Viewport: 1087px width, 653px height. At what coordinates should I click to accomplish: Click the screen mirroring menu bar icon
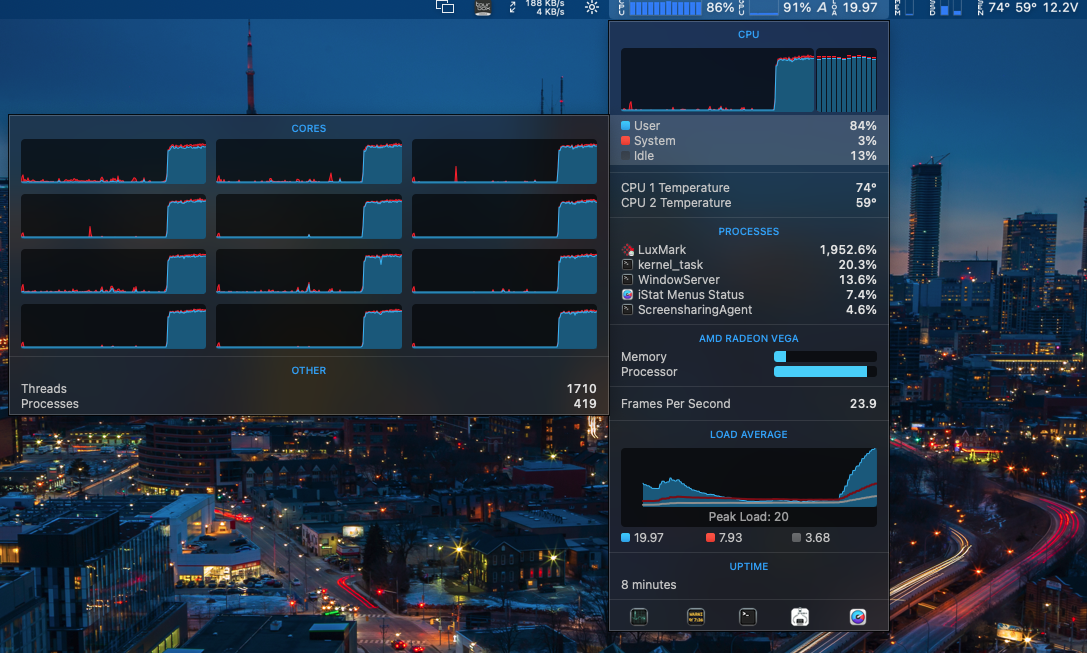tap(444, 7)
